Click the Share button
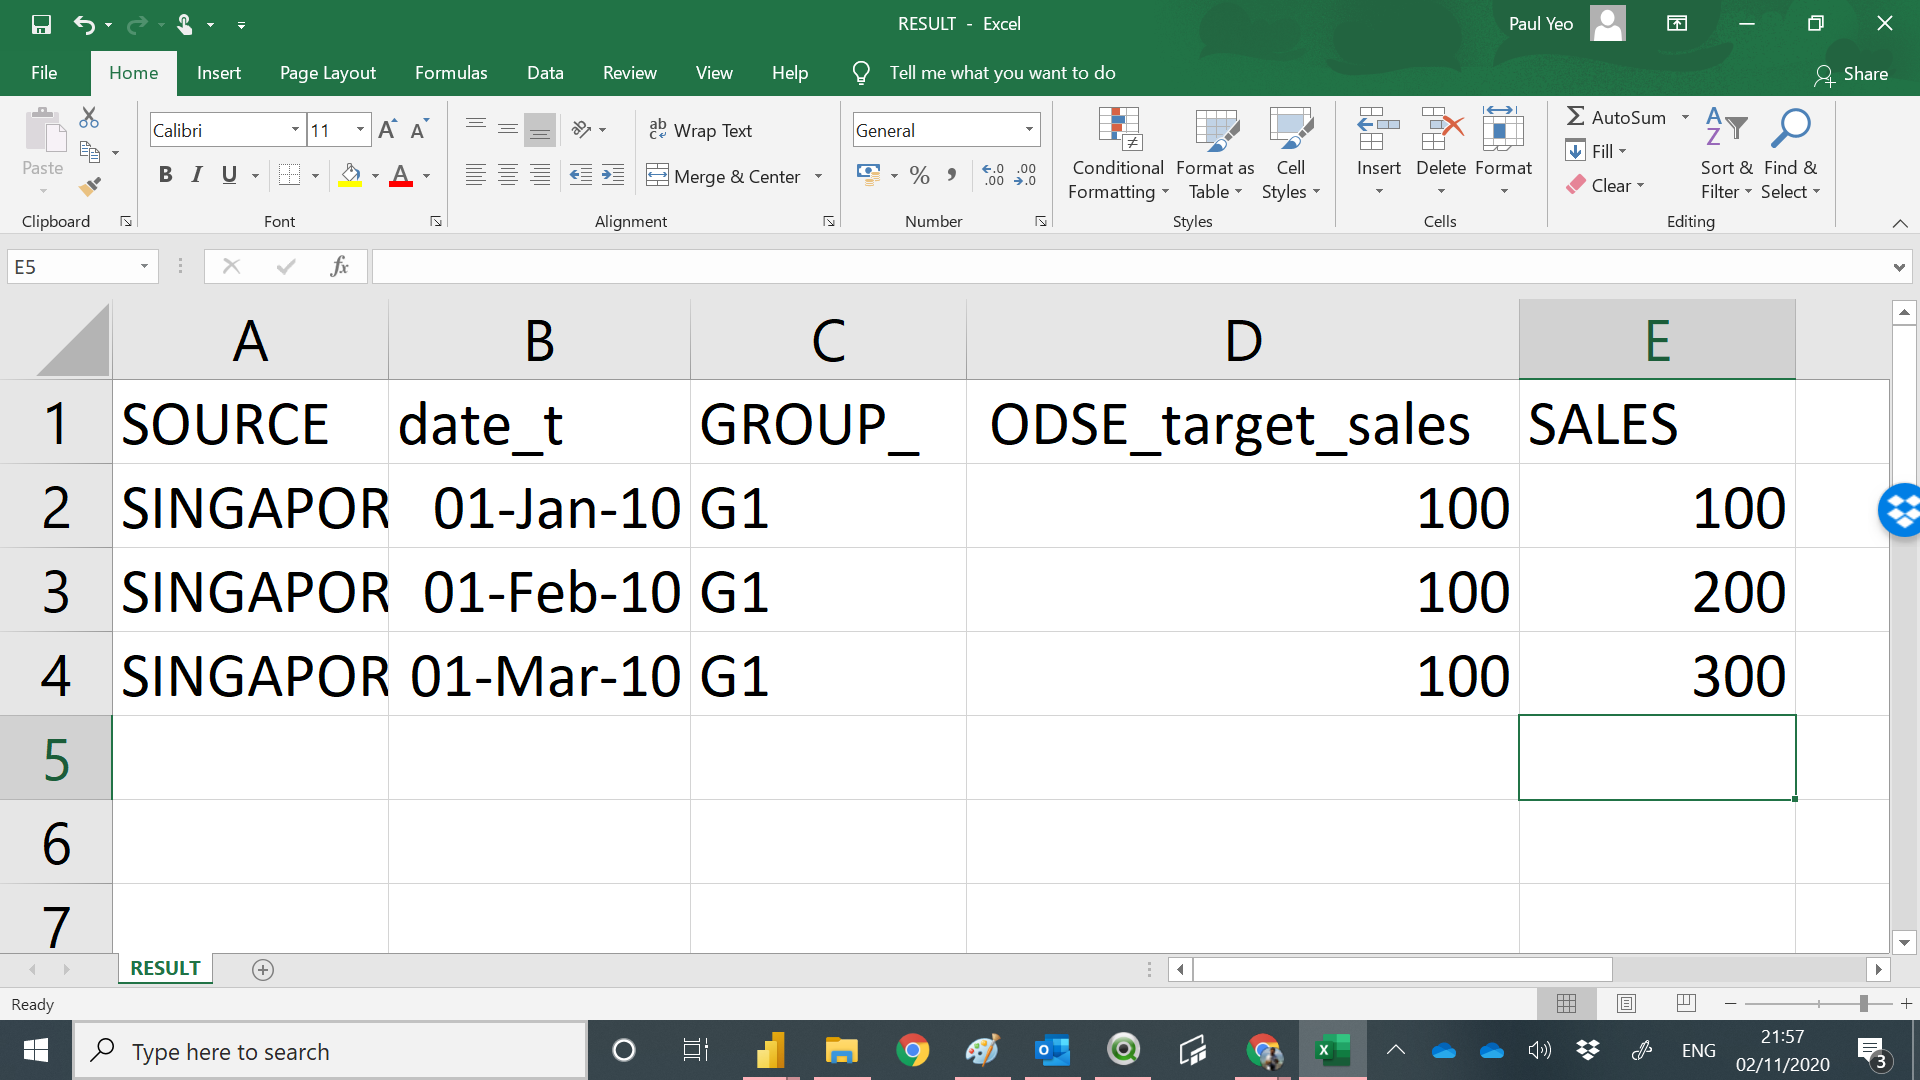The width and height of the screenshot is (1920, 1080). click(1851, 74)
